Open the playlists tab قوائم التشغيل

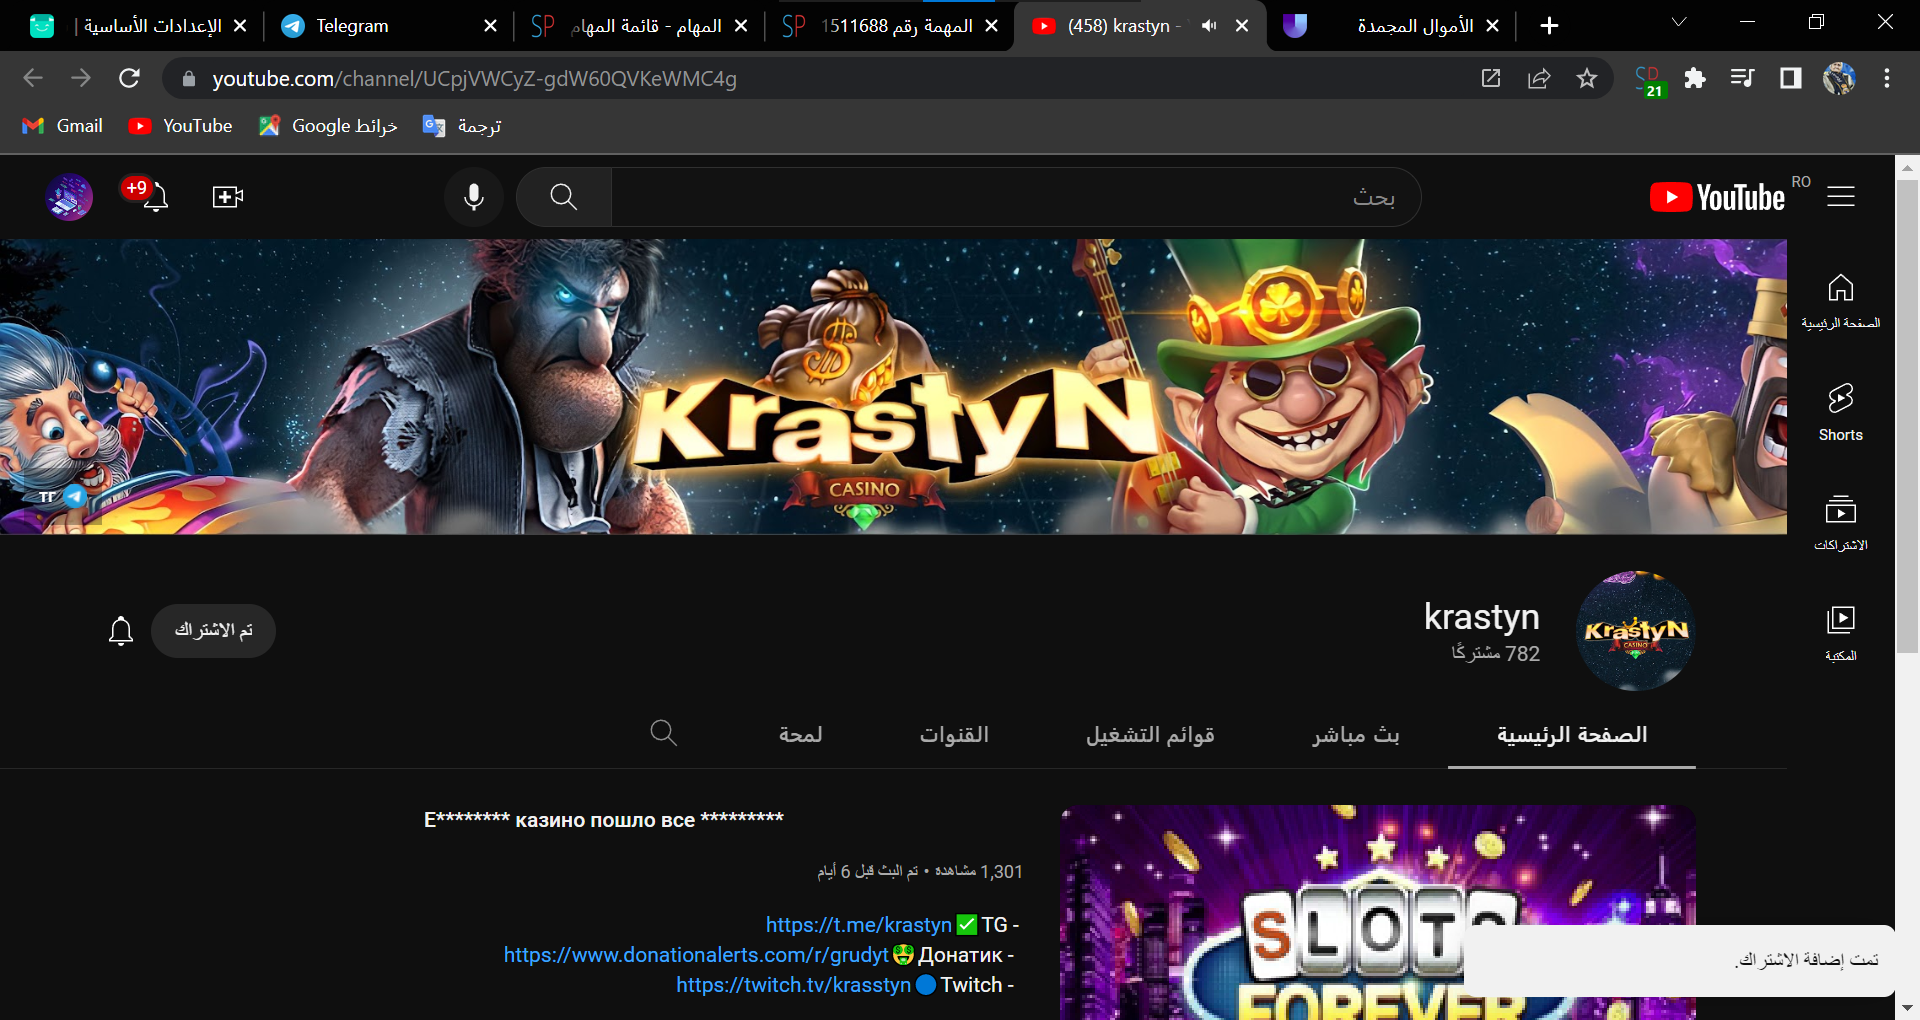click(1150, 735)
